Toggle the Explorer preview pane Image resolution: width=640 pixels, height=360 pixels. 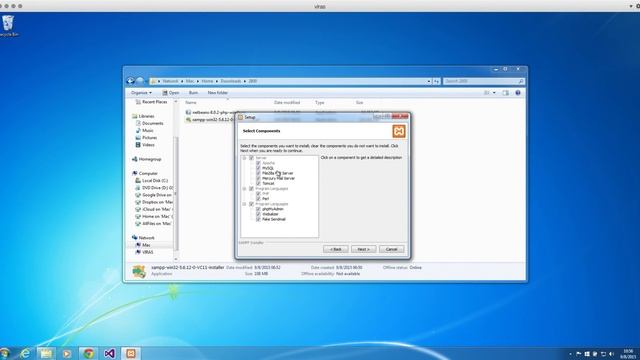point(506,93)
